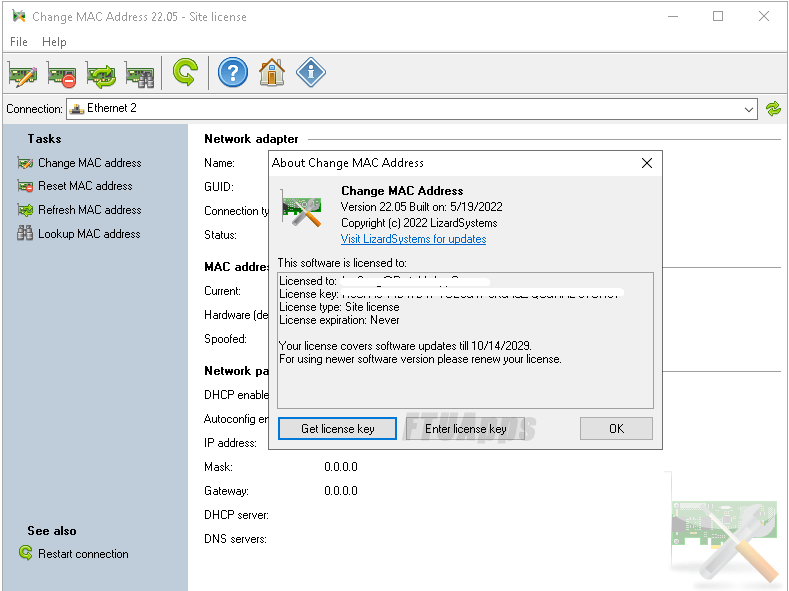The image size is (789, 591).
Task: Click the icon beside Change MAC address task
Action: click(x=25, y=163)
